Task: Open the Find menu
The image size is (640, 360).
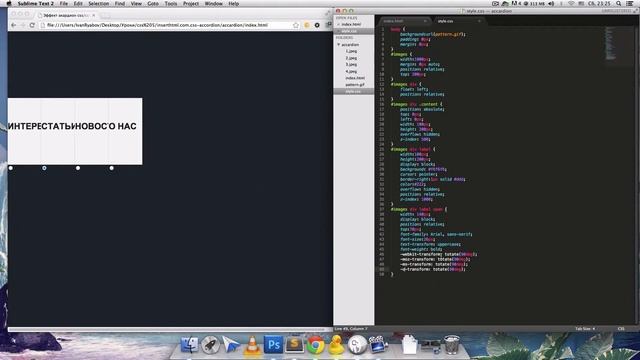Action: pyautogui.click(x=120, y=3)
